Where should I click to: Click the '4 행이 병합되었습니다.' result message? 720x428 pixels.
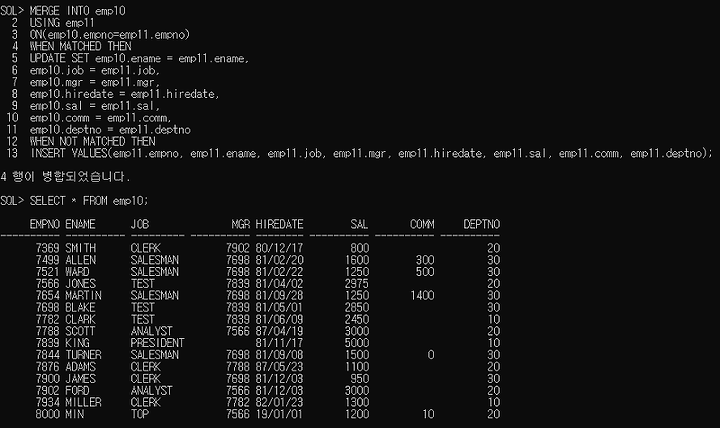coord(66,176)
